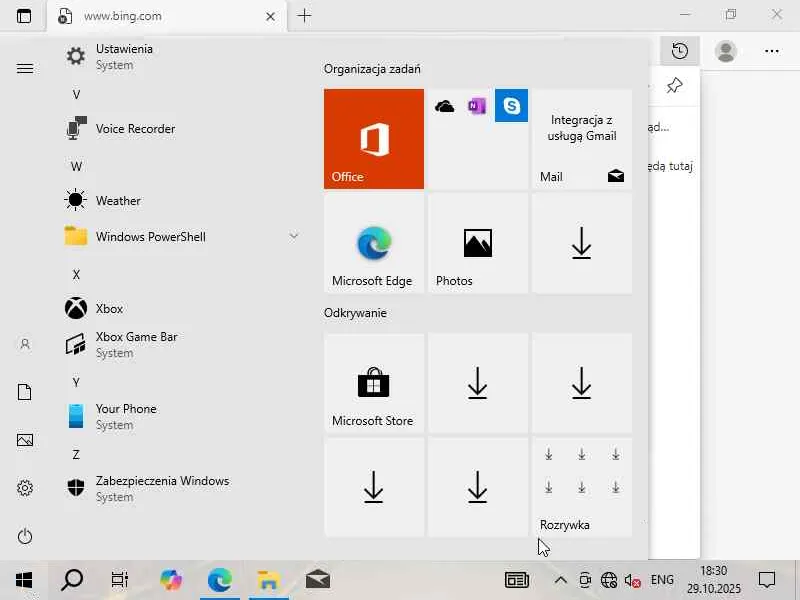800x600 pixels.
Task: Click the Organizacja zadań group title
Action: (x=372, y=69)
